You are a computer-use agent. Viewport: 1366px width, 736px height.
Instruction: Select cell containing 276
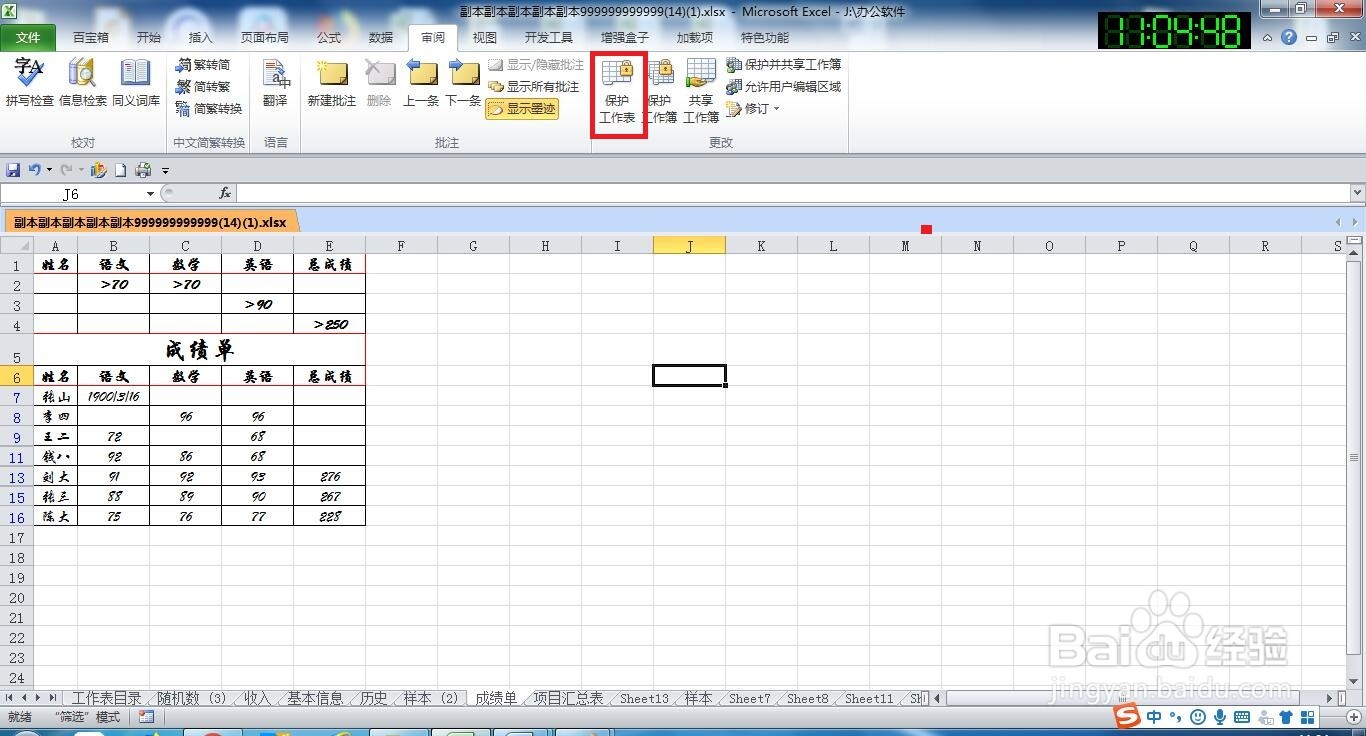click(x=329, y=476)
